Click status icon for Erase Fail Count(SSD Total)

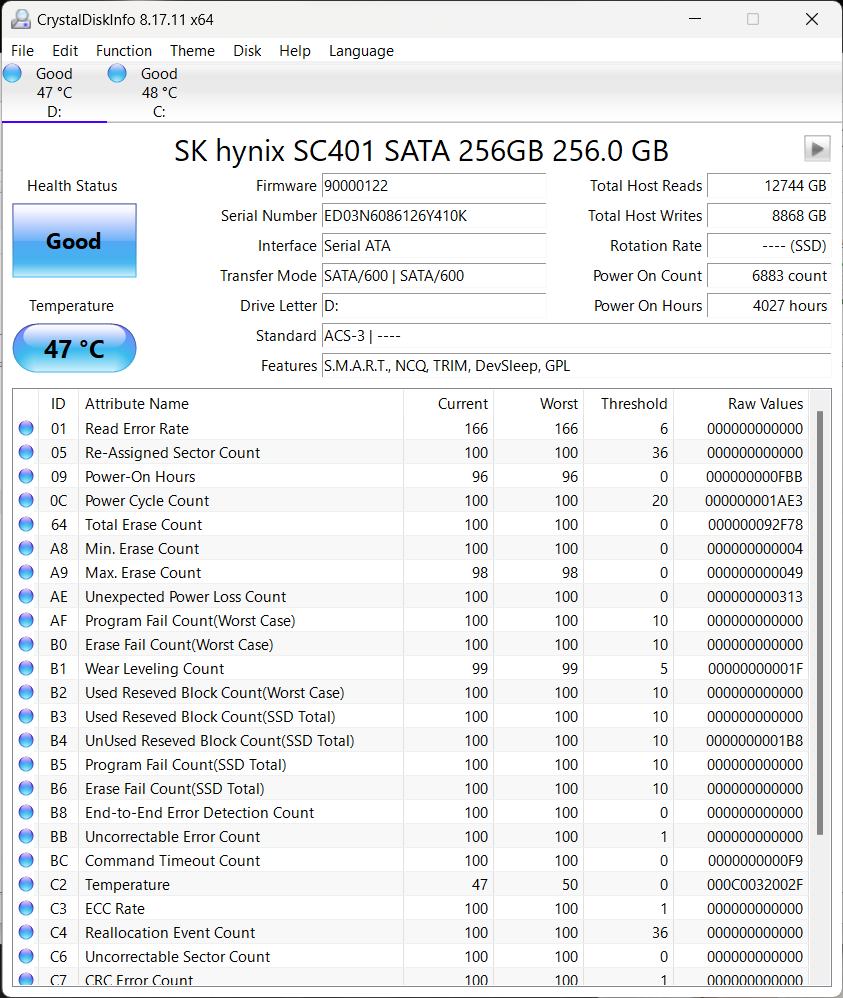point(26,789)
